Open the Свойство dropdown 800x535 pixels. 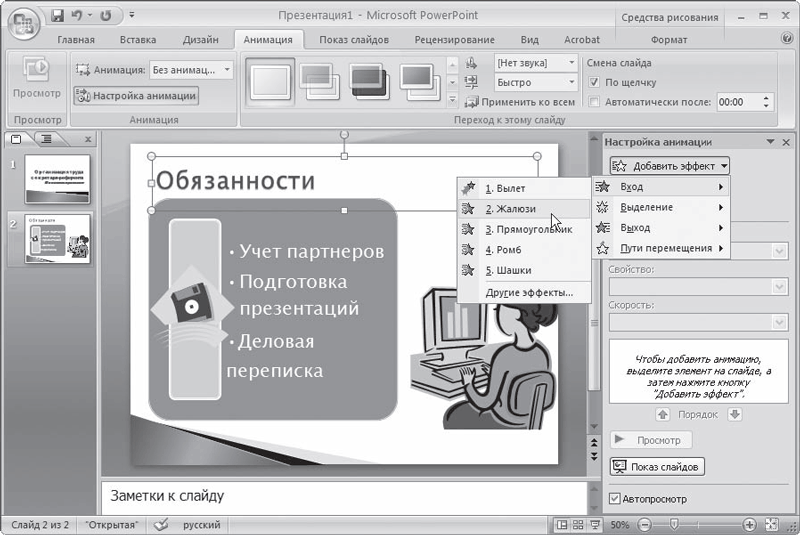click(698, 287)
